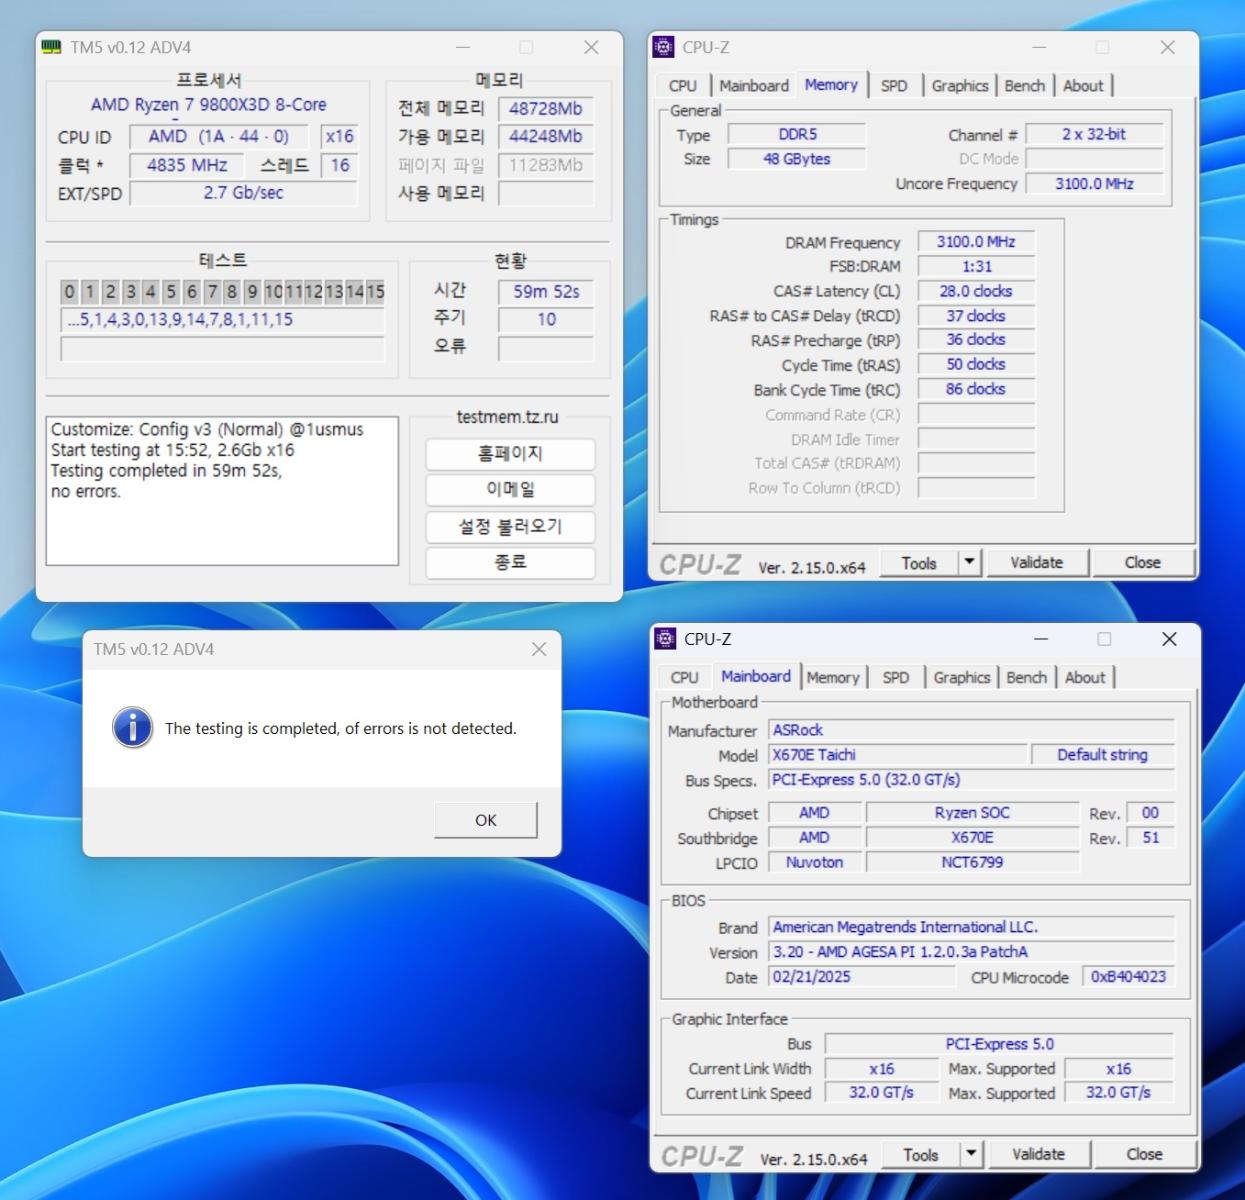1245x1200 pixels.
Task: Expand the Tools dropdown arrow in Memory timings window
Action: click(x=969, y=562)
